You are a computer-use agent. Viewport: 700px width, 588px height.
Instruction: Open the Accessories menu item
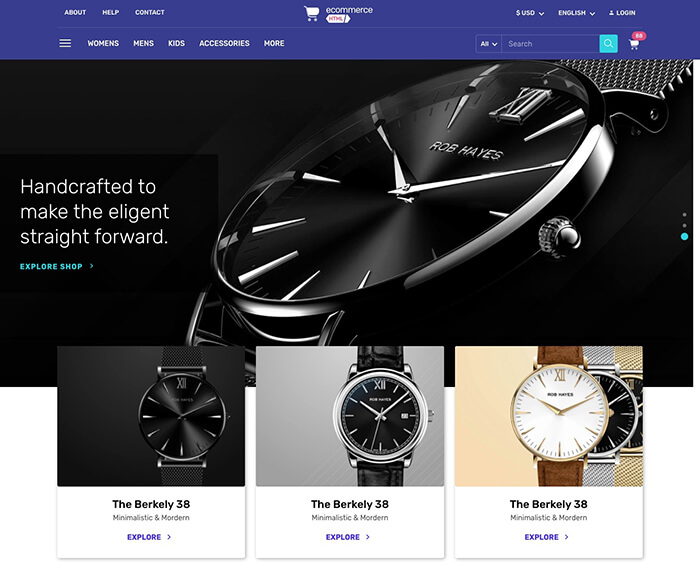224,43
